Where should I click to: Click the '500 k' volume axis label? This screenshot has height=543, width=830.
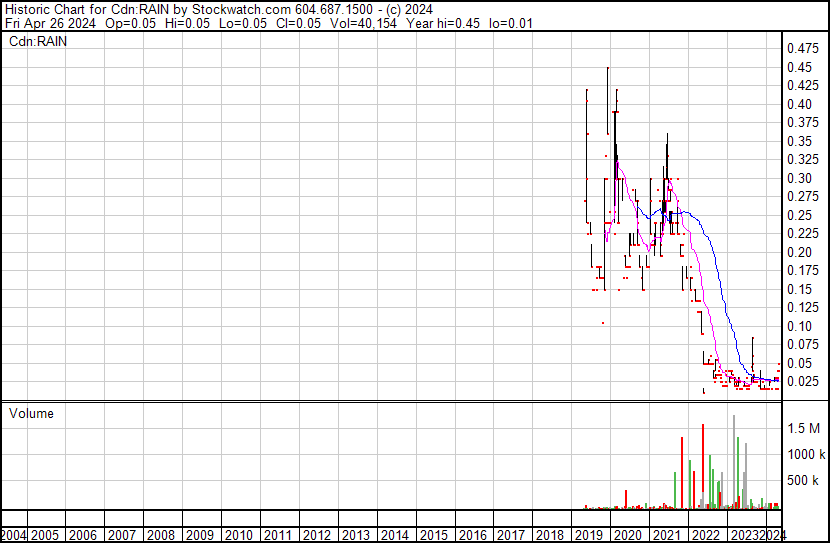click(802, 480)
